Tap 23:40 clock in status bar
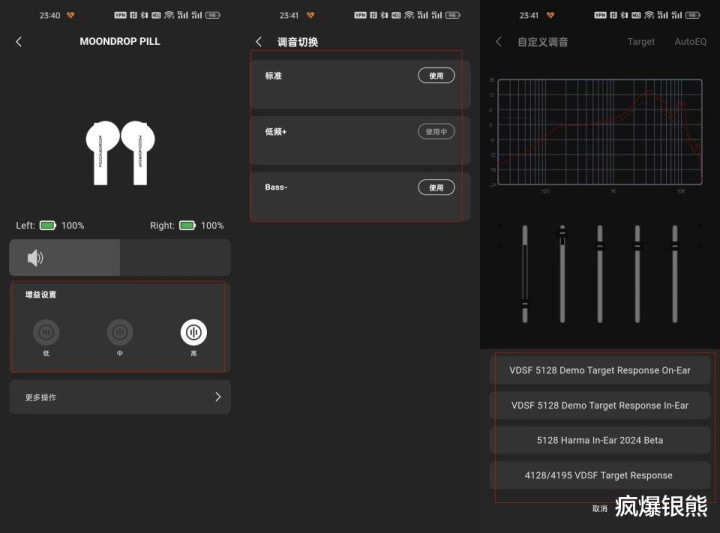Image resolution: width=720 pixels, height=533 pixels. 50,15
